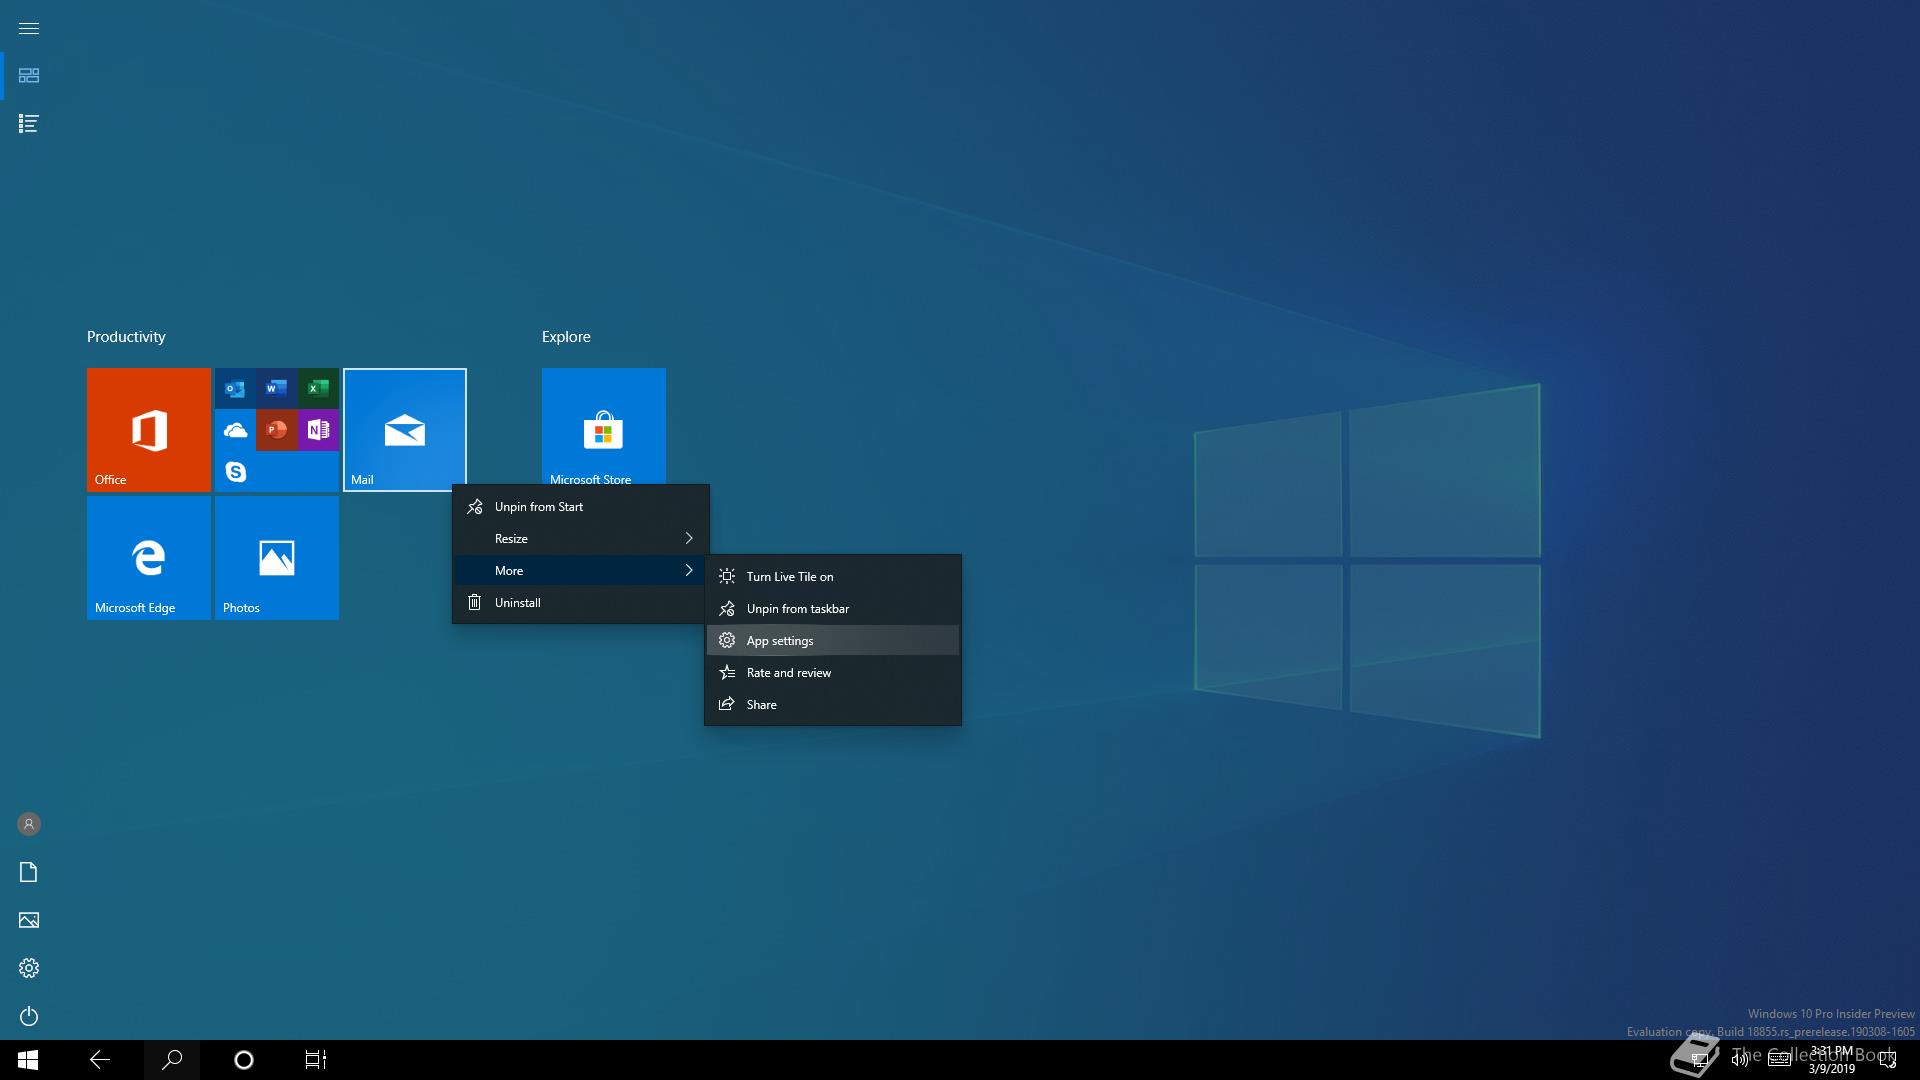Image resolution: width=1920 pixels, height=1080 pixels.
Task: Expand the More submenu
Action: pyautogui.click(x=581, y=571)
